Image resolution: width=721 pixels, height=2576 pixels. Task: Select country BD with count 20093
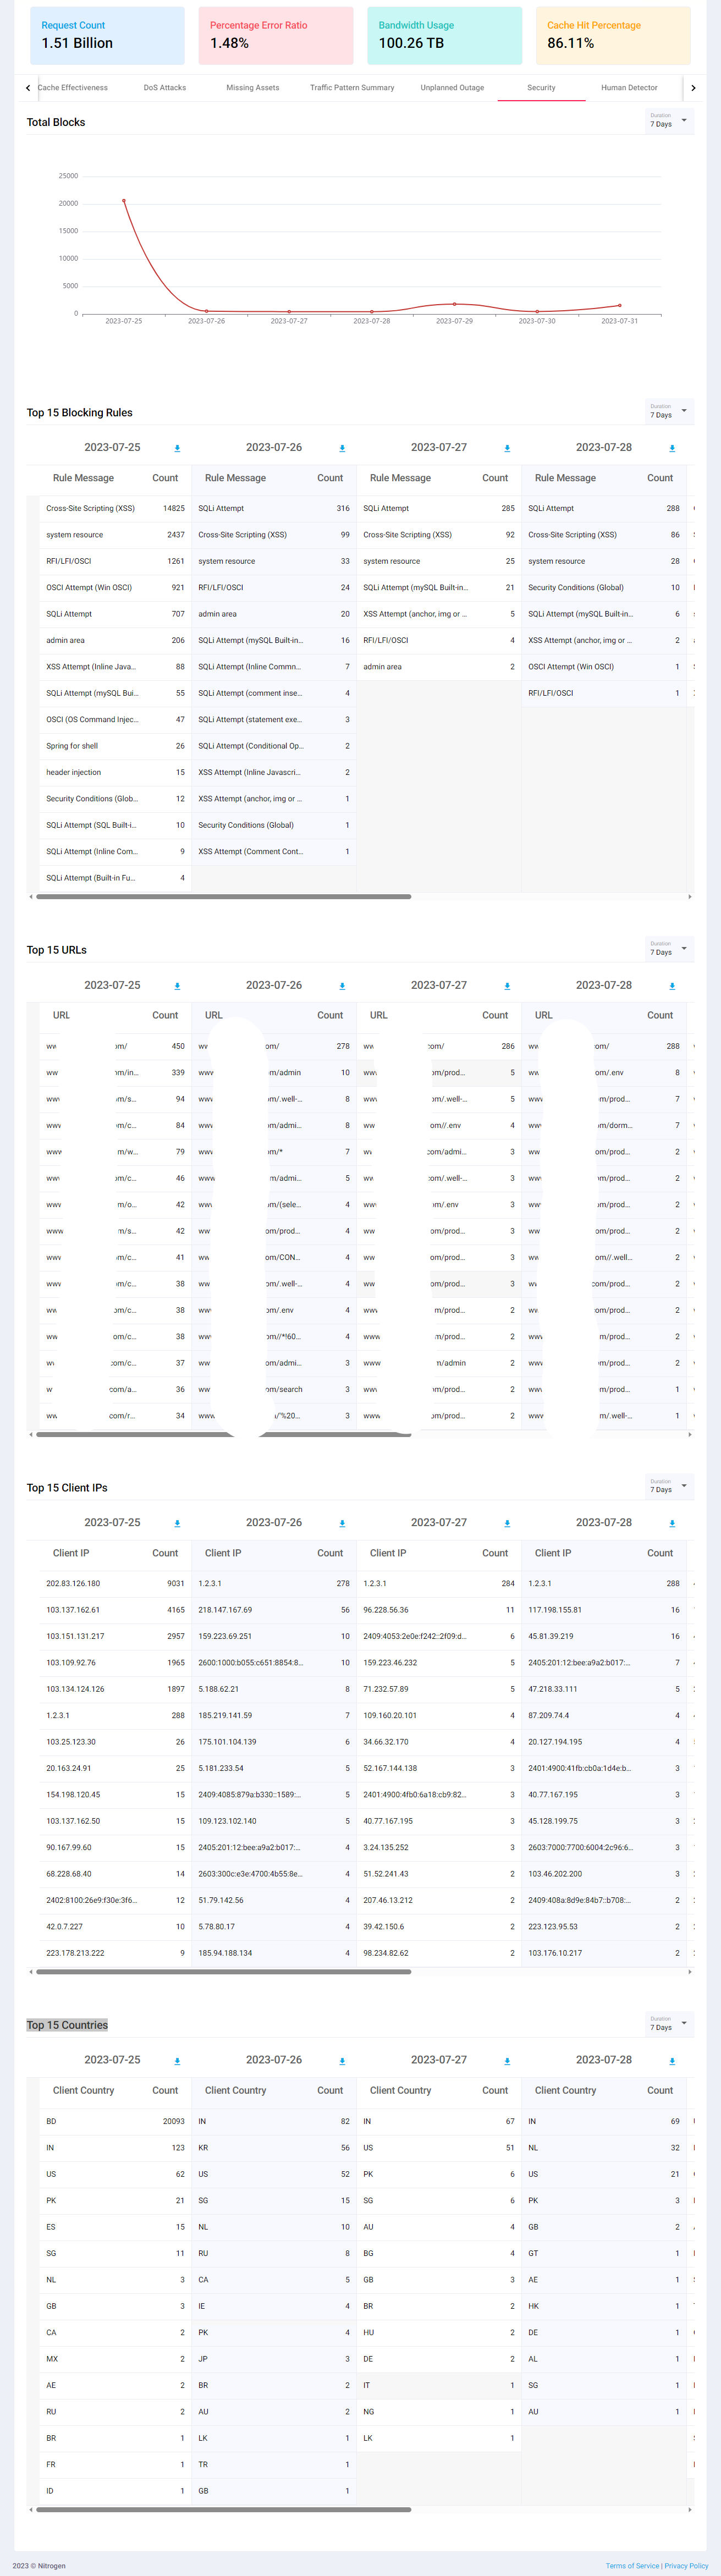pos(115,2121)
